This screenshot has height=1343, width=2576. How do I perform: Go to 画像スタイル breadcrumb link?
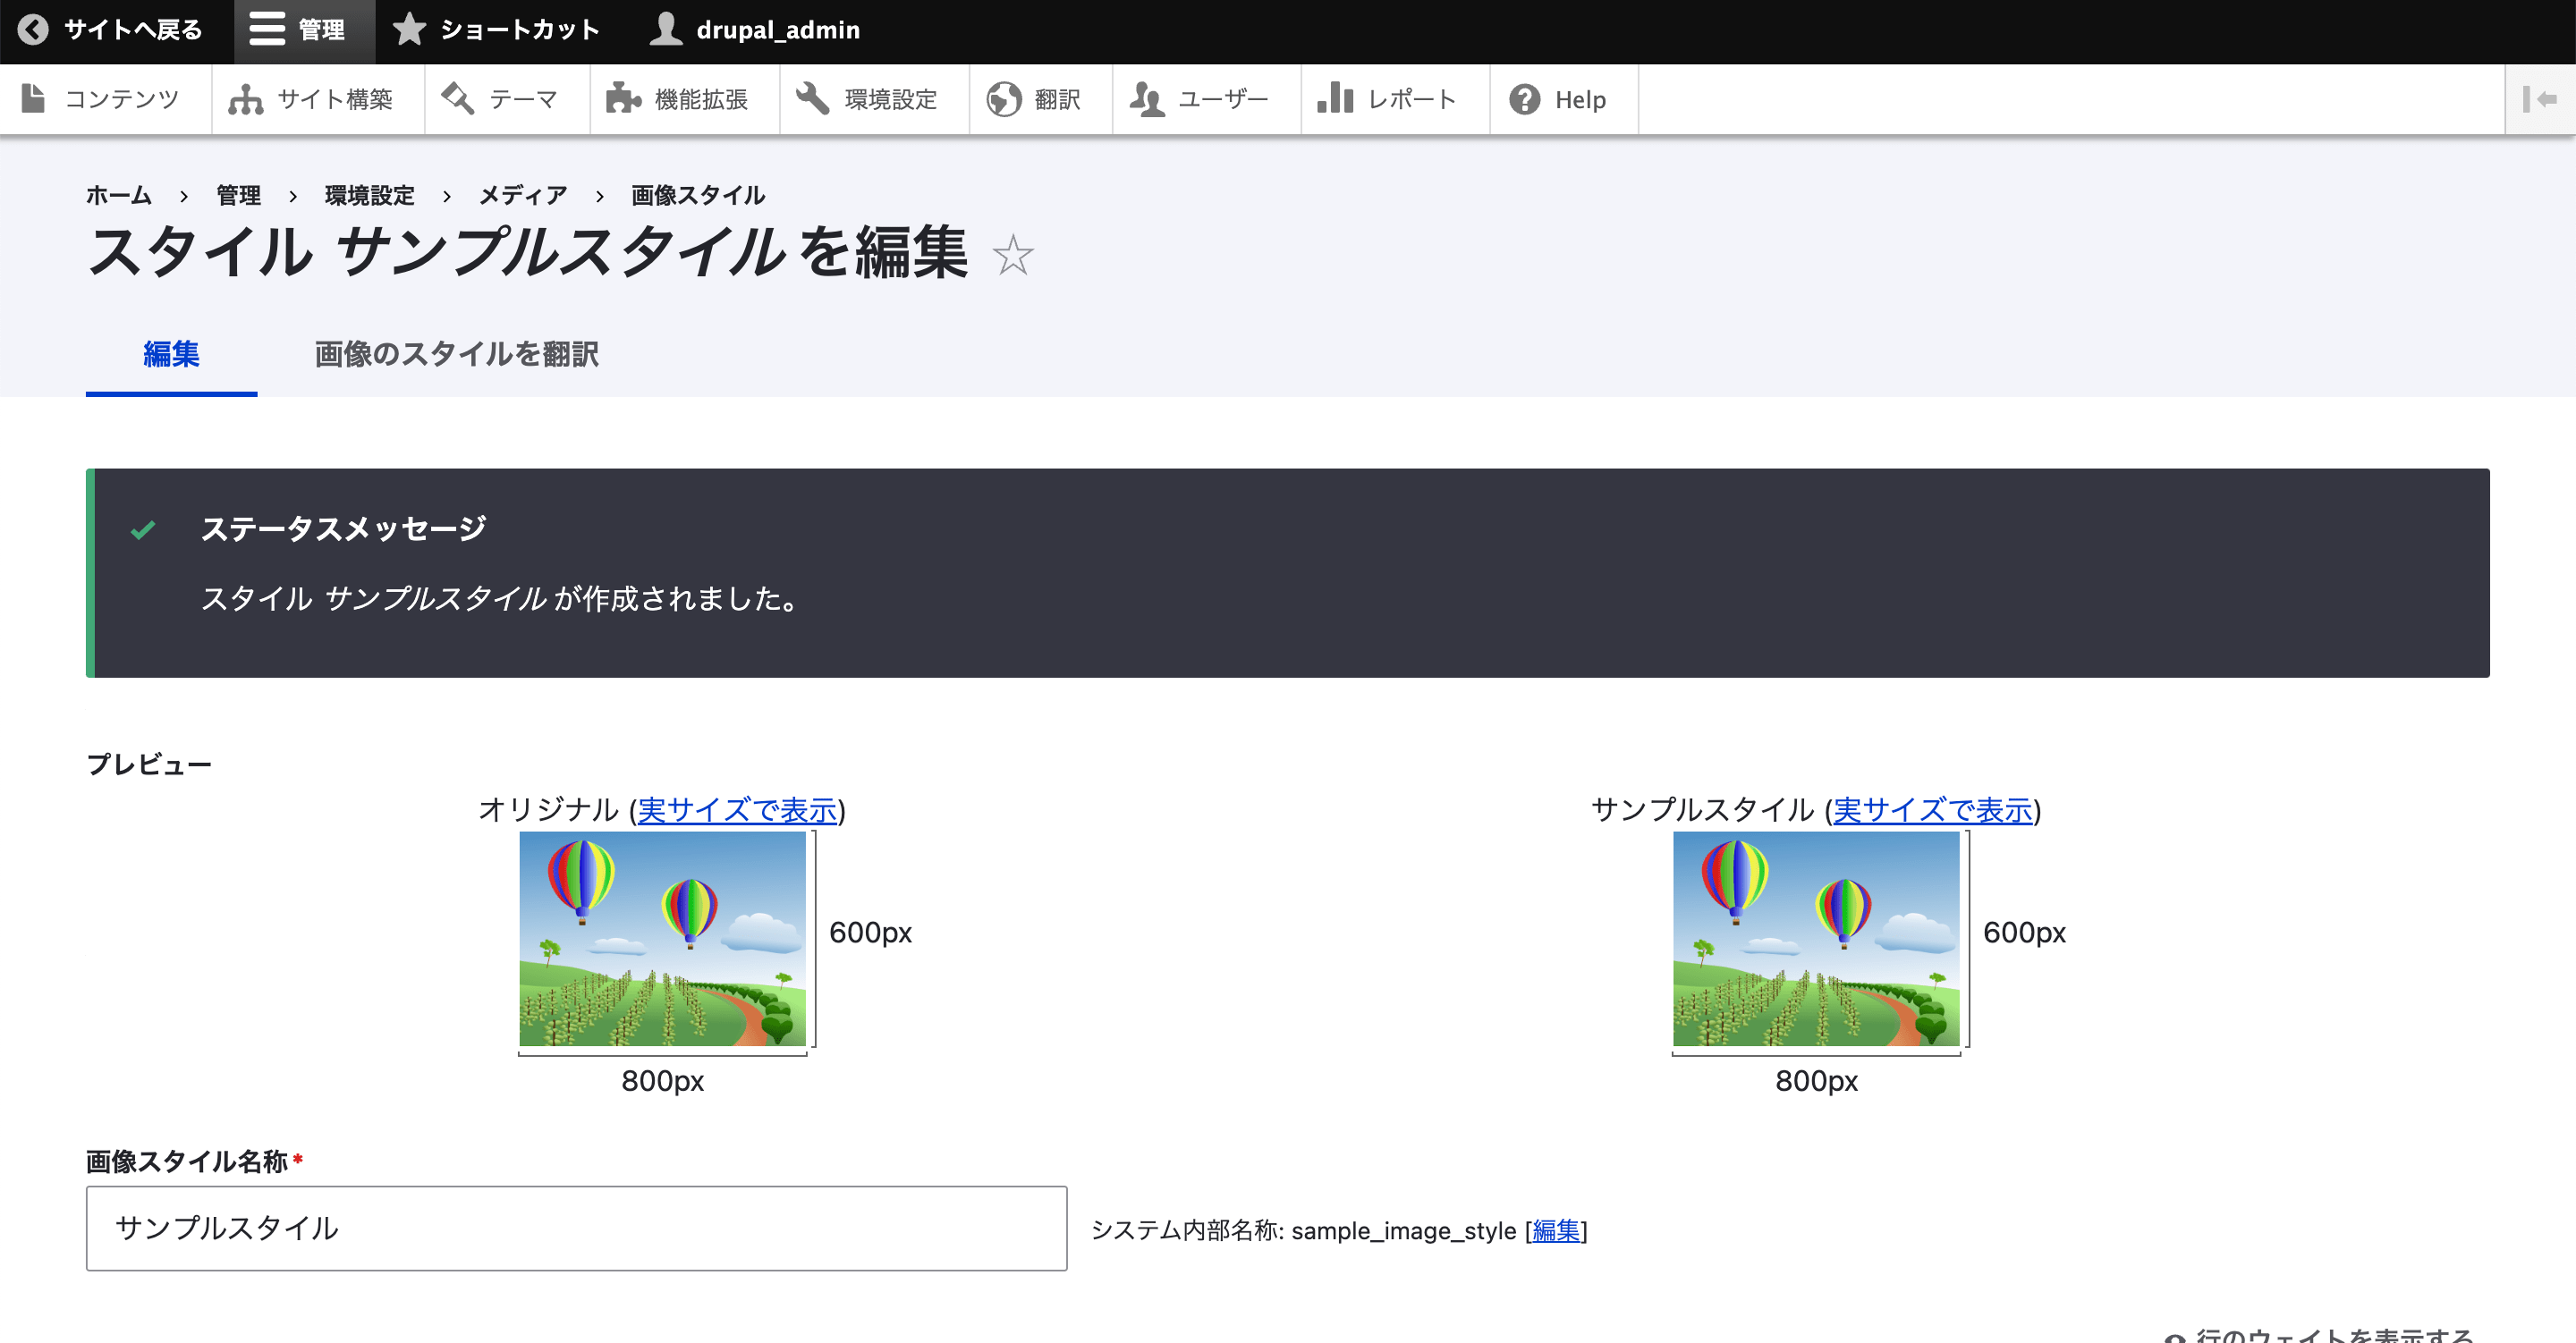tap(698, 195)
